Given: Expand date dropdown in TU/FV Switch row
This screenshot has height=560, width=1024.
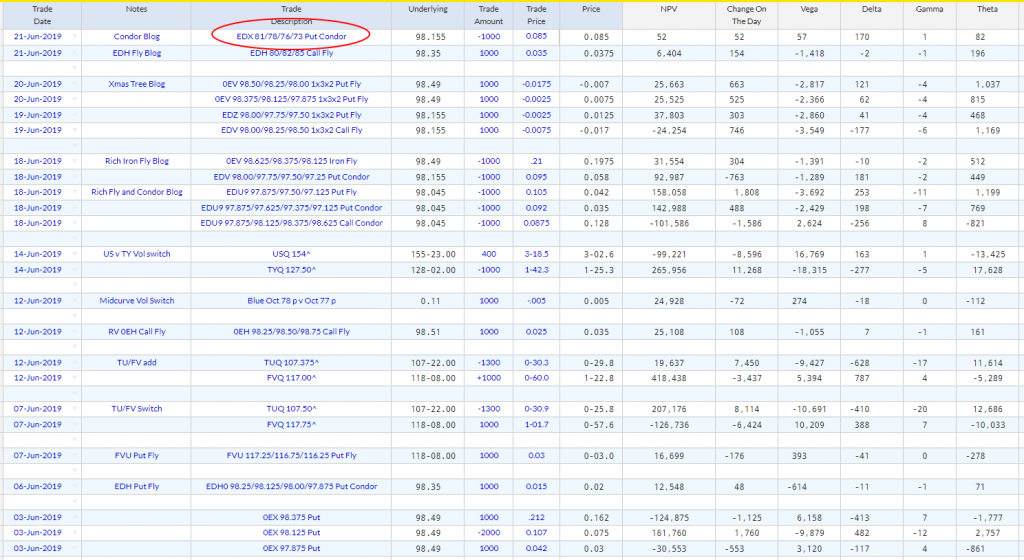Looking at the screenshot, I should (x=74, y=409).
